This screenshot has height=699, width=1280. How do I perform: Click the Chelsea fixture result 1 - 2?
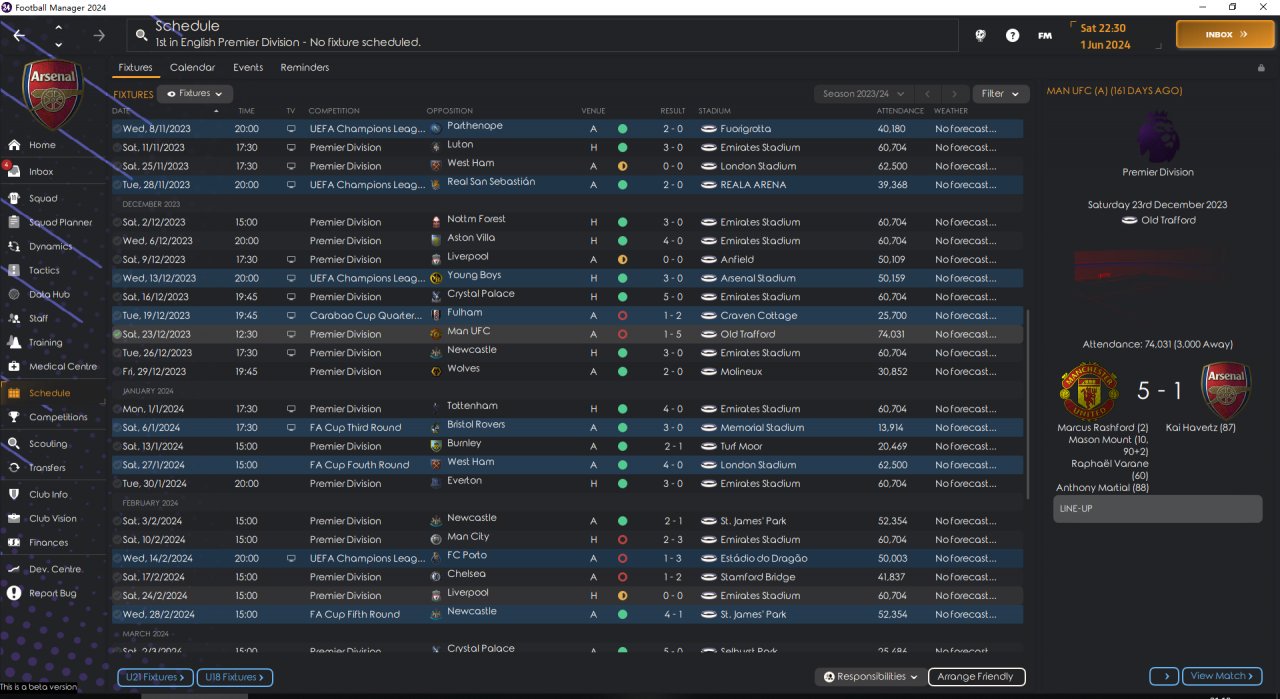point(672,577)
